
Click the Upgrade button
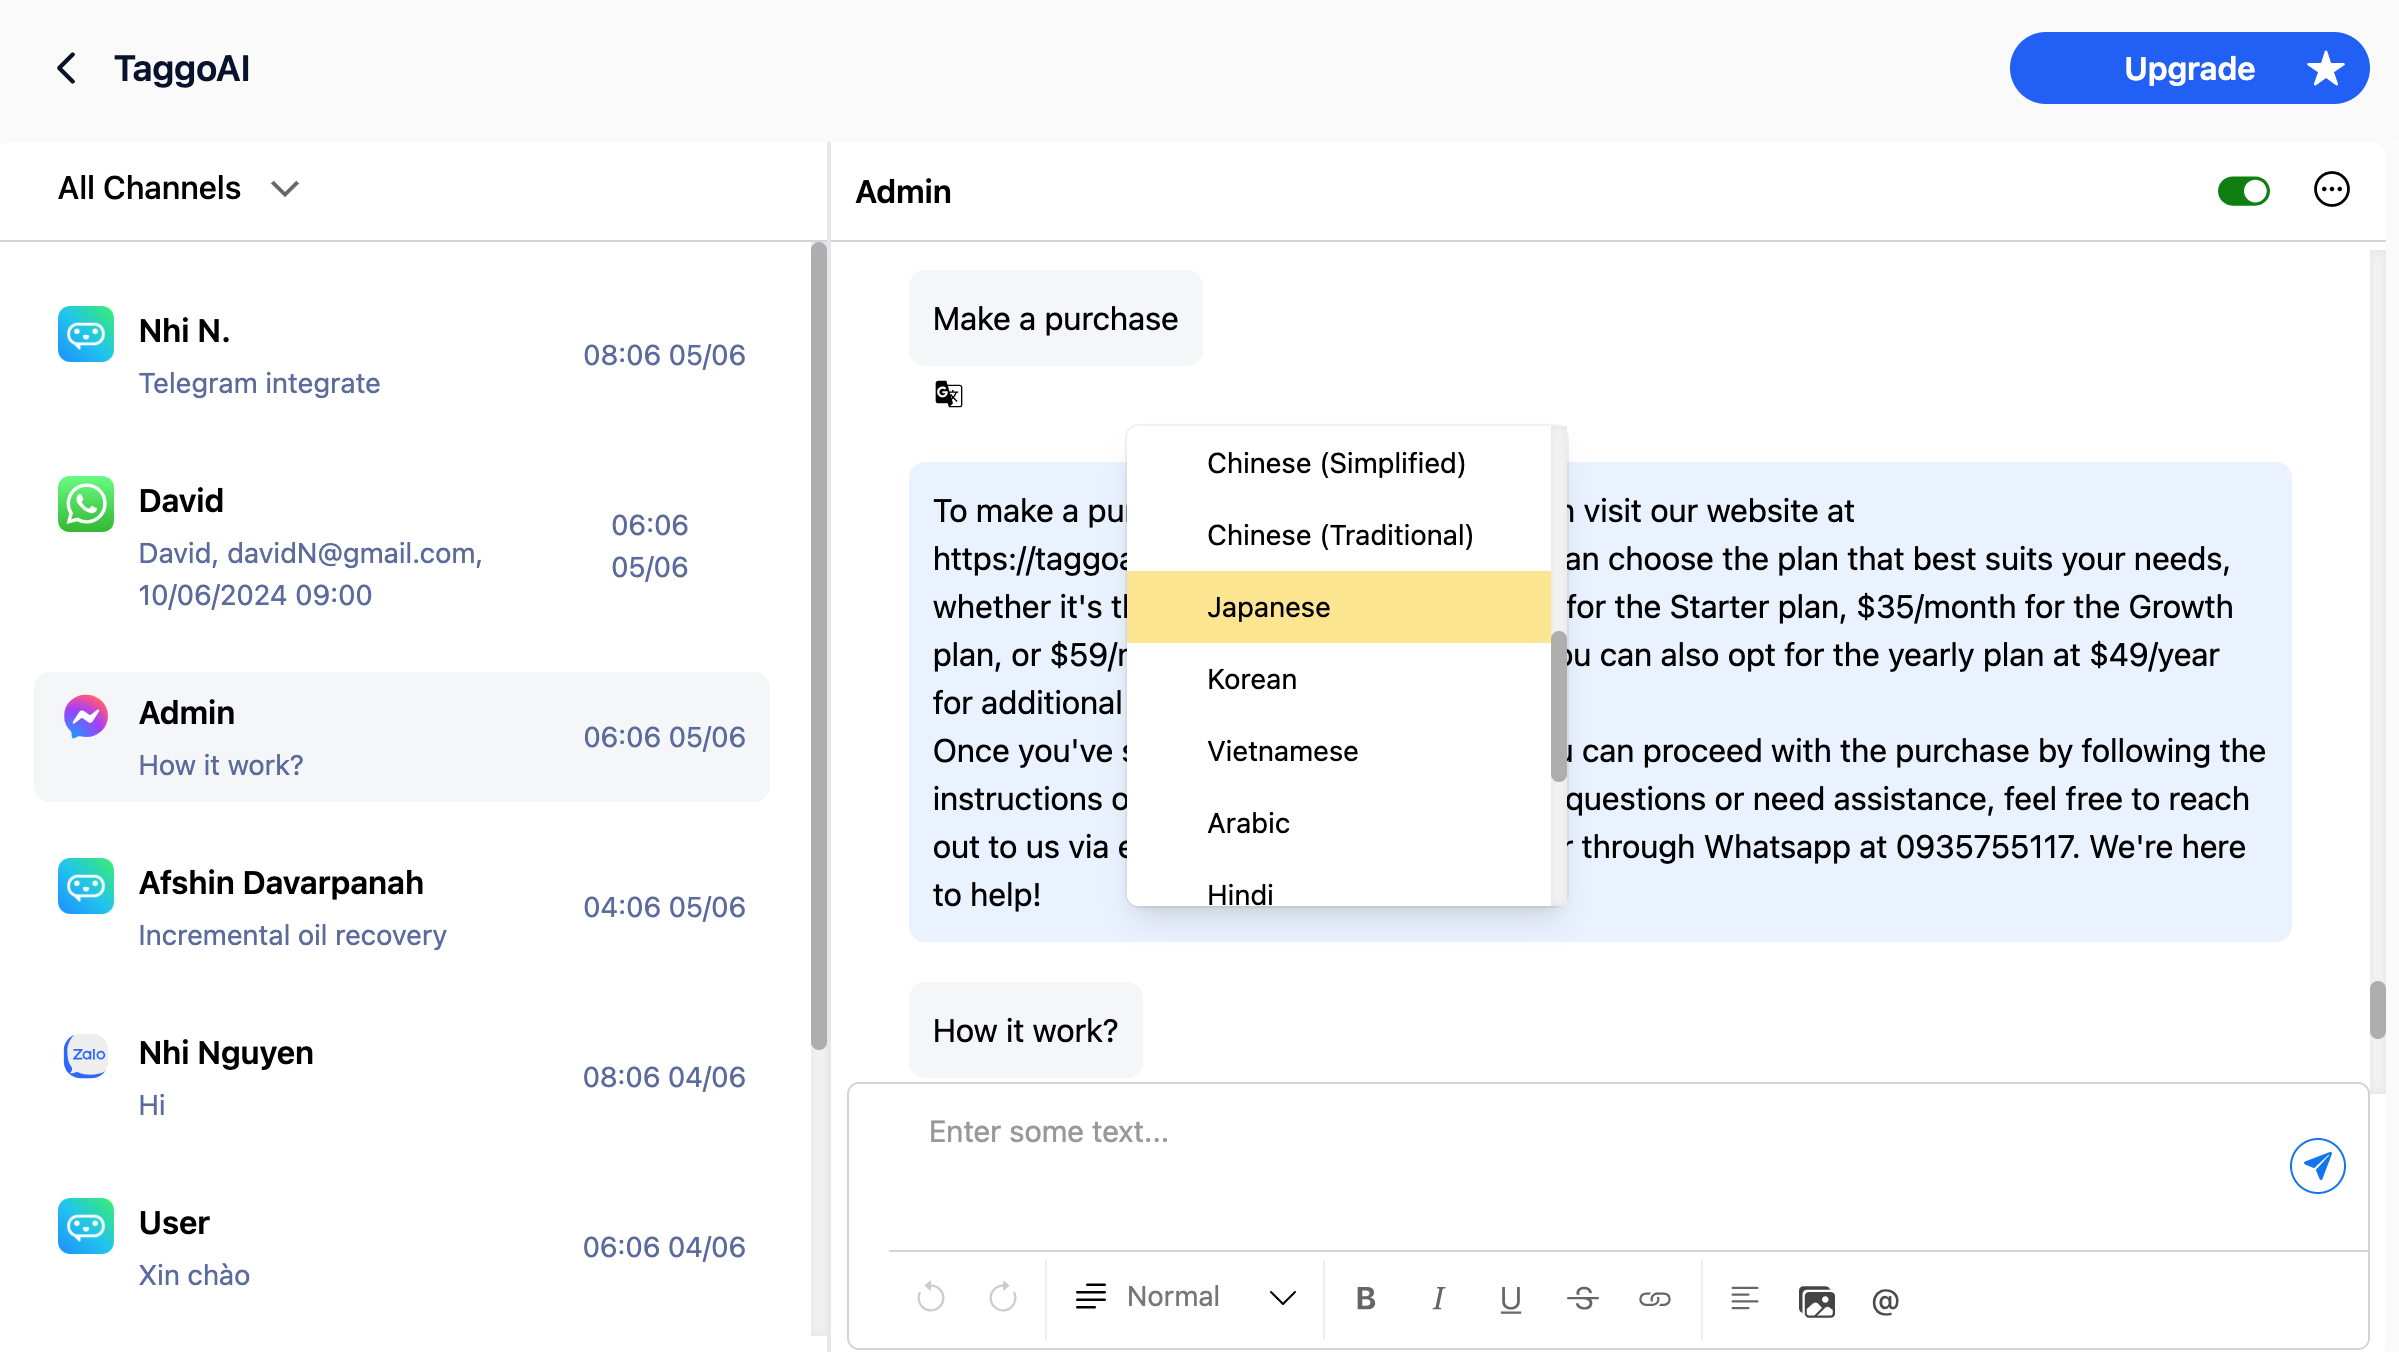[2188, 68]
